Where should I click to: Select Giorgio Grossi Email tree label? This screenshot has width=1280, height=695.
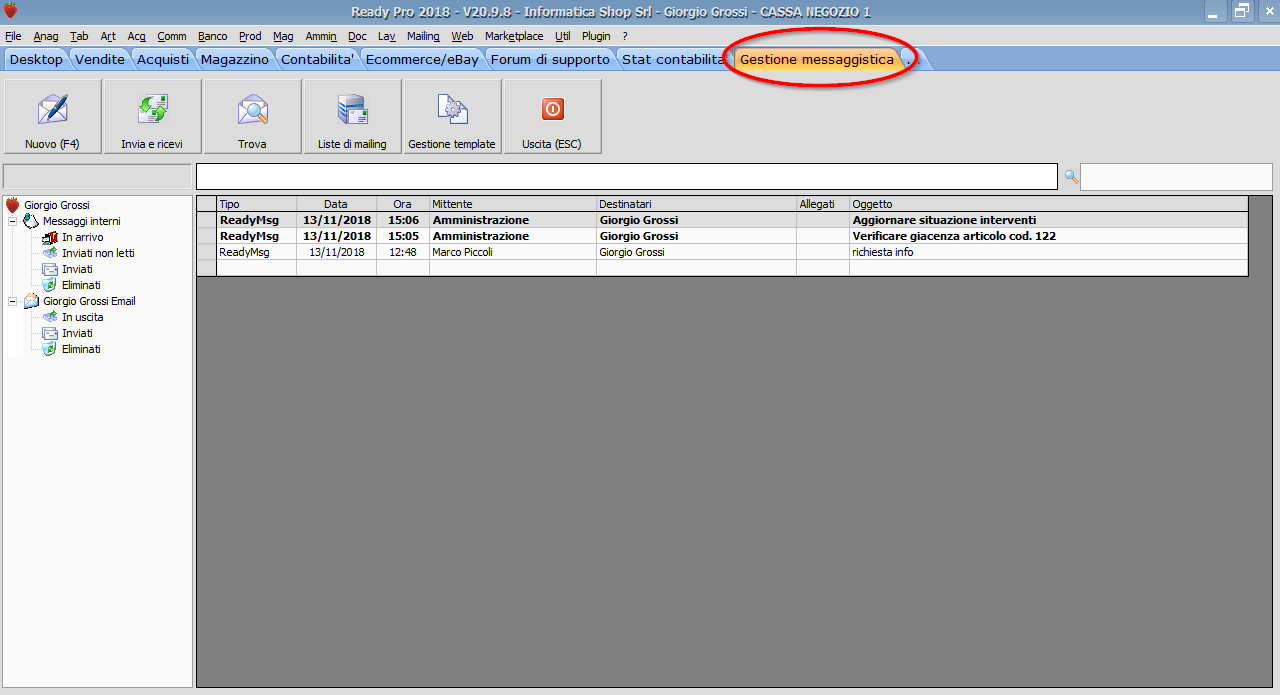click(x=89, y=301)
